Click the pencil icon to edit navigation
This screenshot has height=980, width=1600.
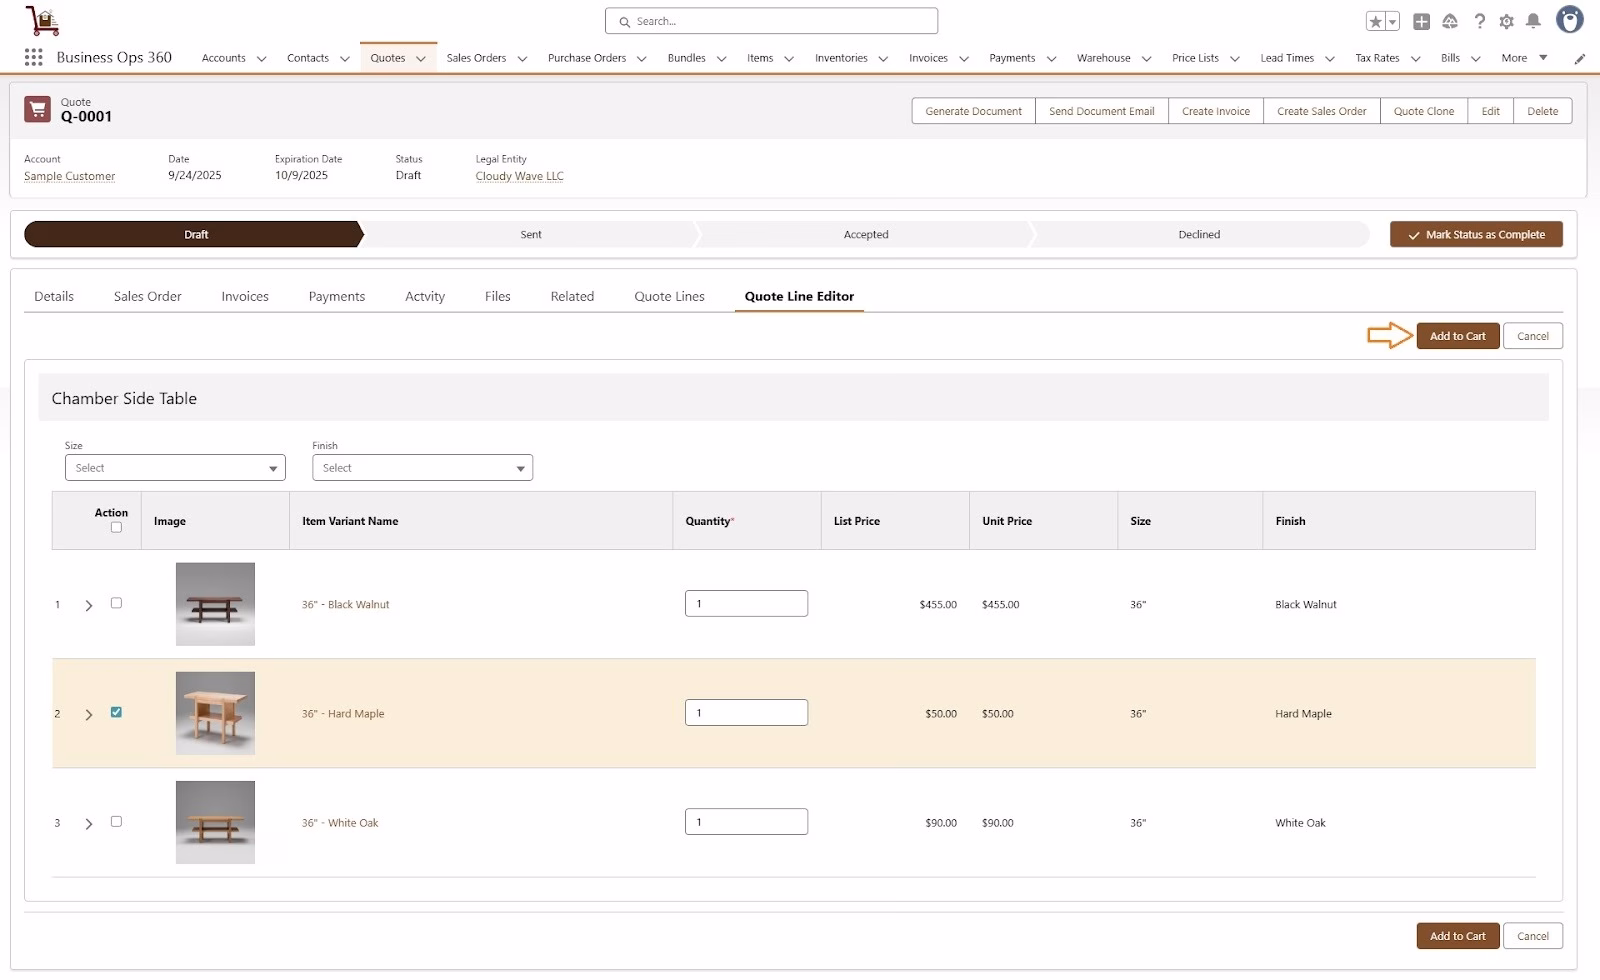click(1580, 59)
